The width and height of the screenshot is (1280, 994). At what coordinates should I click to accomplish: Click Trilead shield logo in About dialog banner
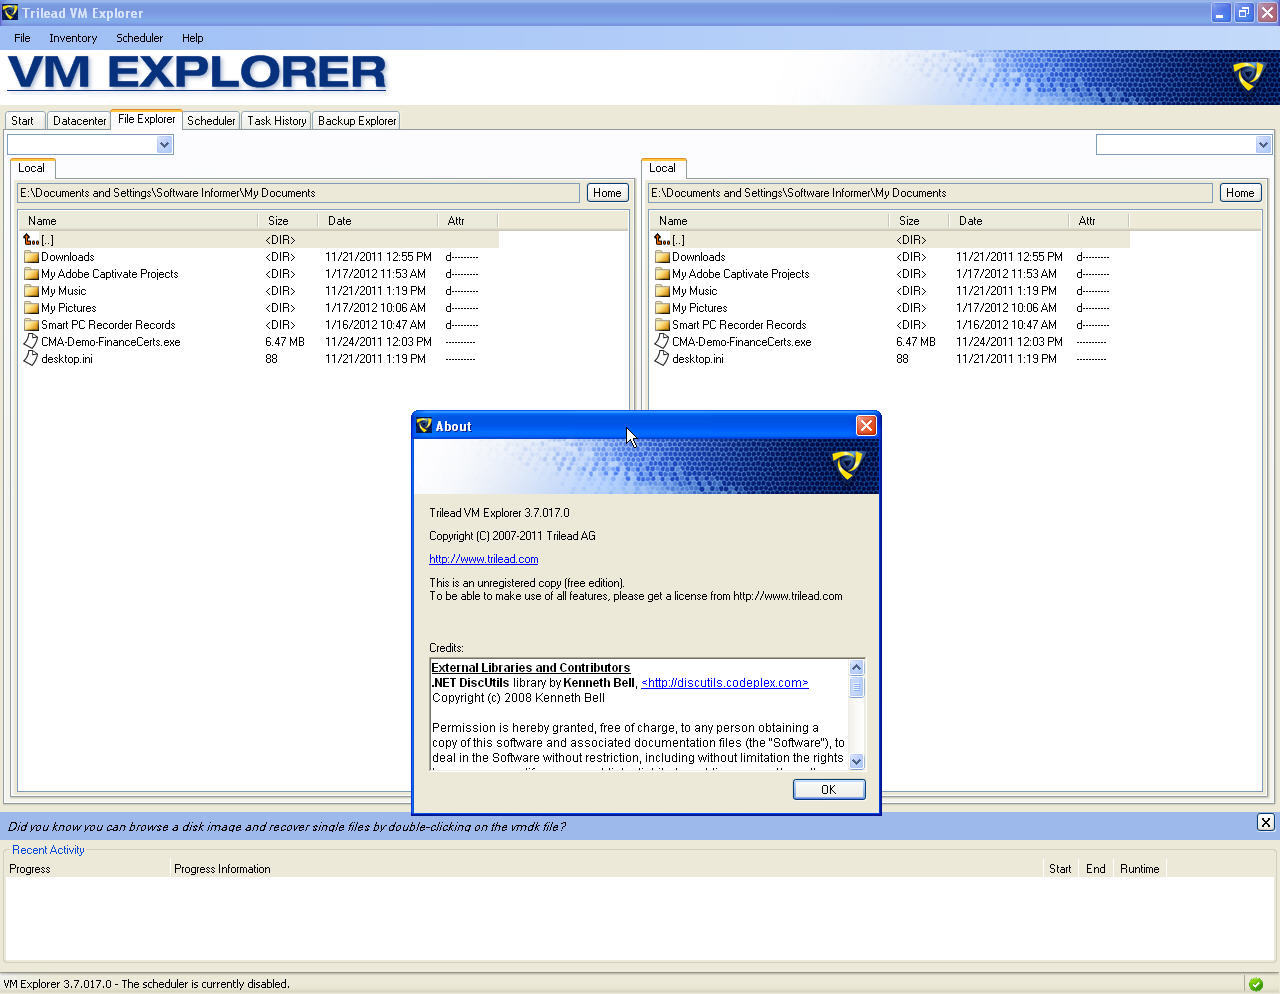click(848, 465)
